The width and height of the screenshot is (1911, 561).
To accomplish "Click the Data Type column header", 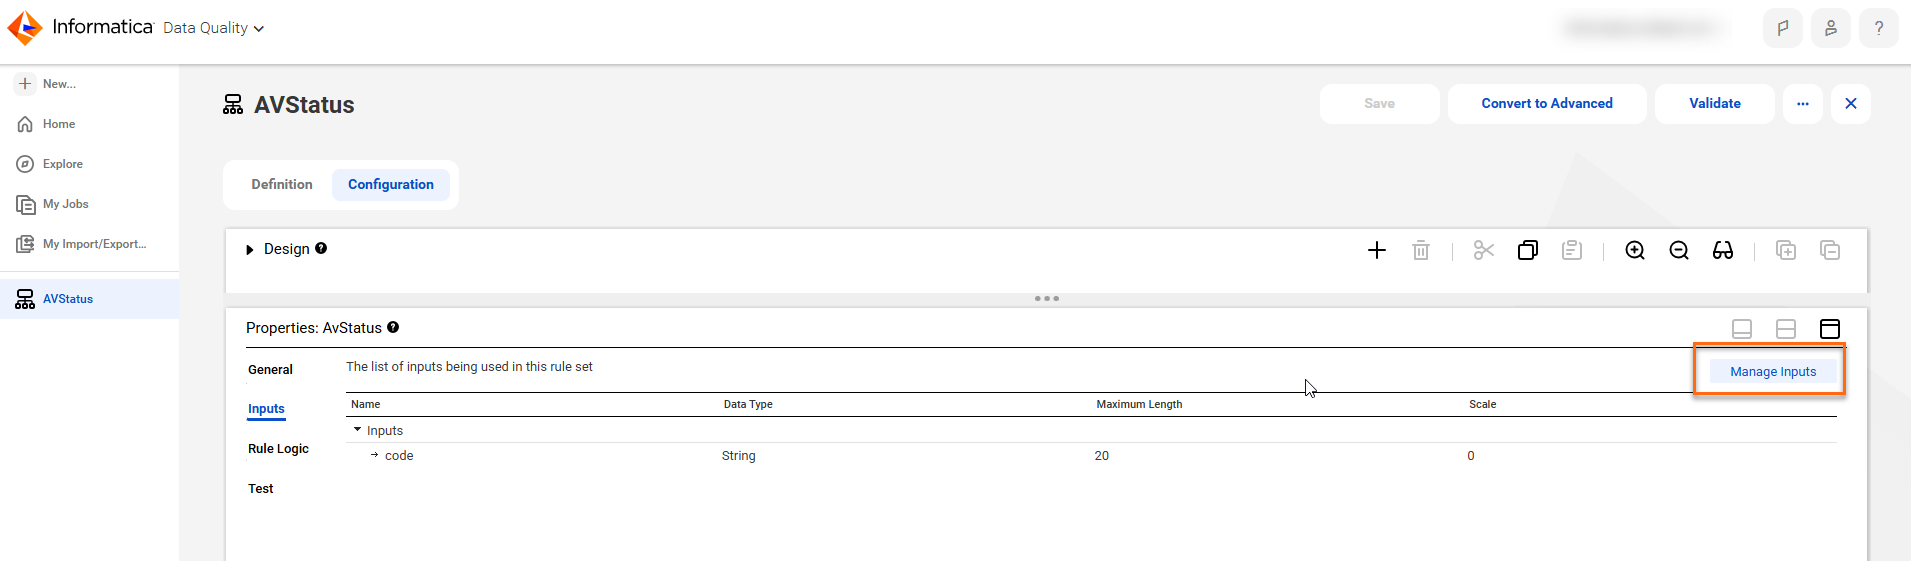I will click(x=748, y=405).
